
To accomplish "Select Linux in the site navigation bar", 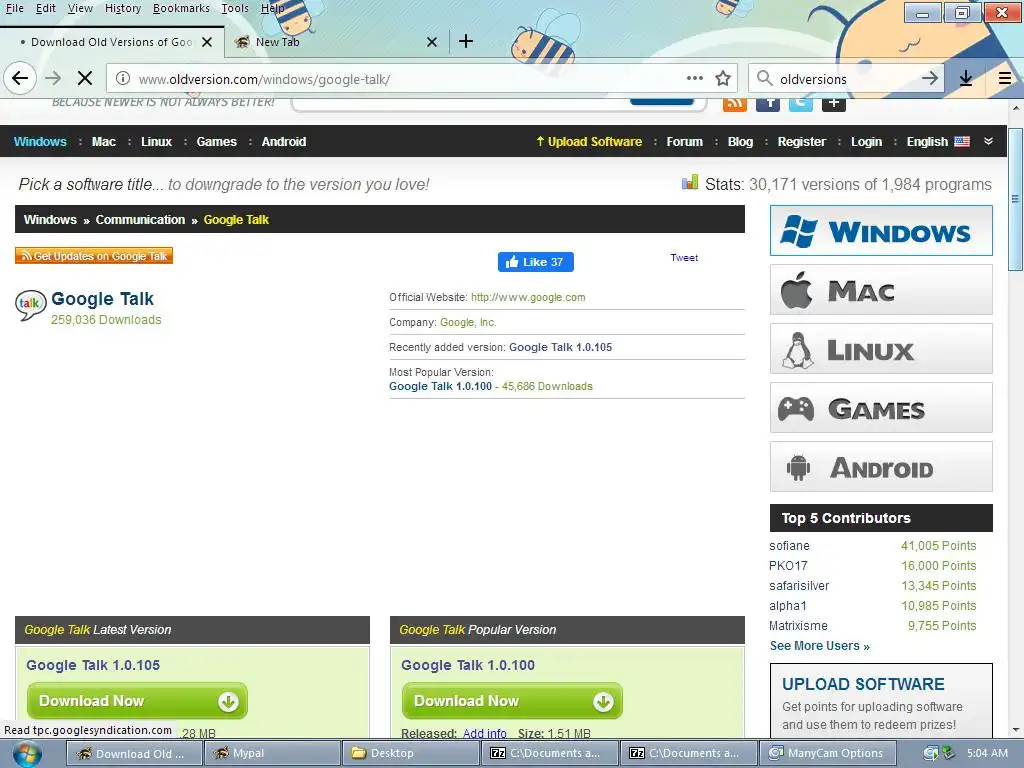I will click(x=157, y=142).
